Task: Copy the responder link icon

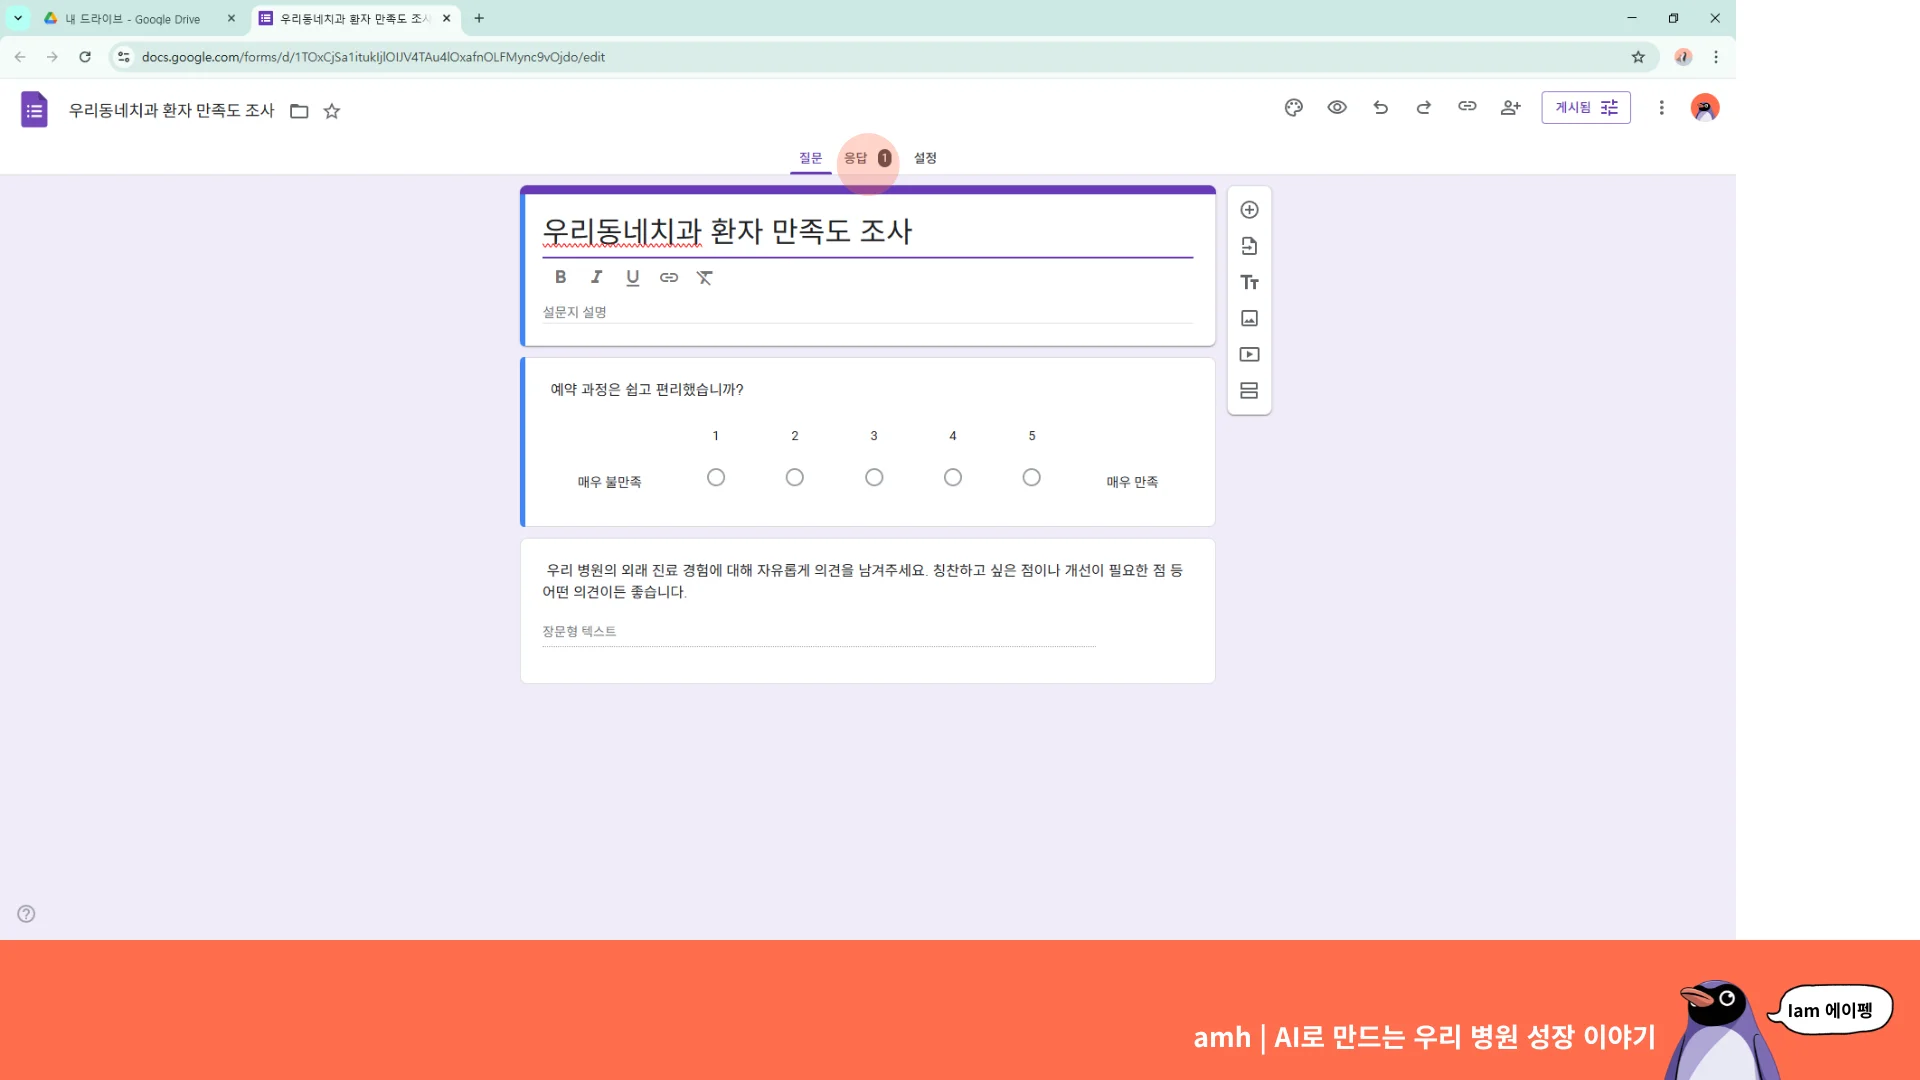Action: tap(1467, 107)
